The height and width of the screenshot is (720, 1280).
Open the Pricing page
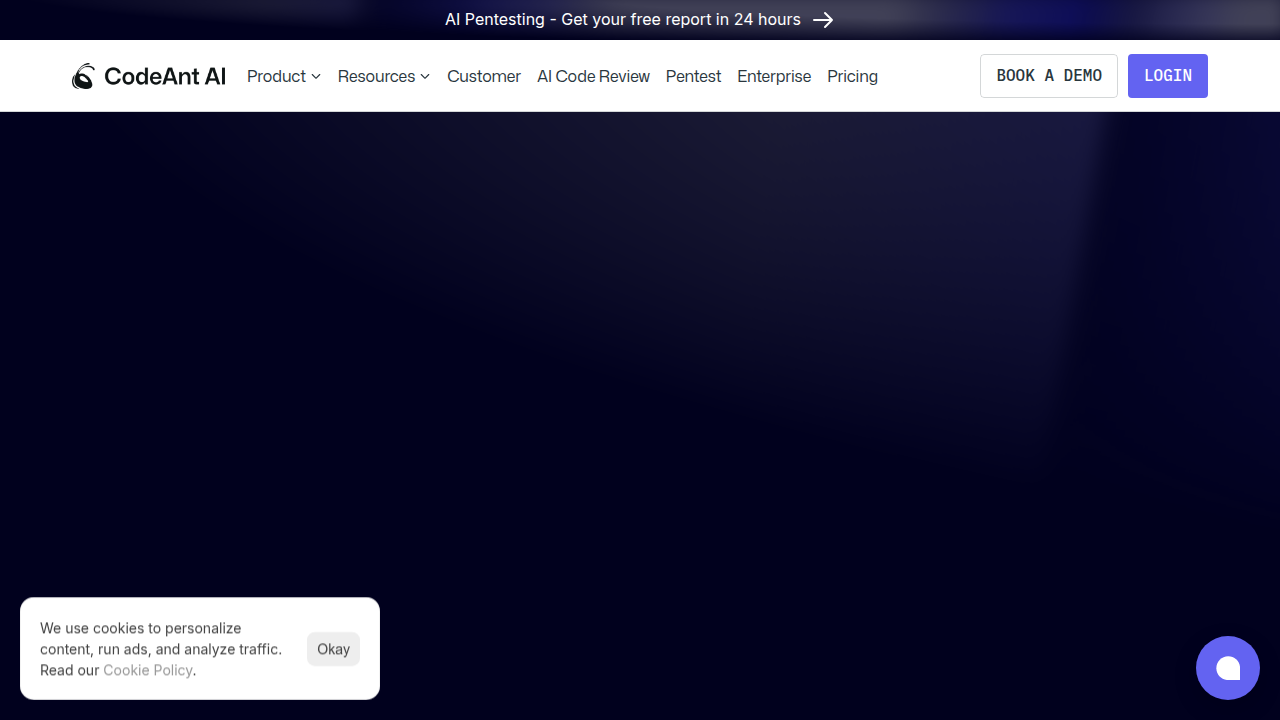852,76
